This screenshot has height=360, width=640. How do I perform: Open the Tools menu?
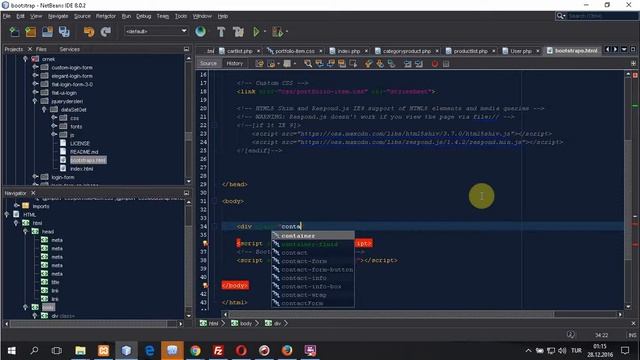[181, 16]
